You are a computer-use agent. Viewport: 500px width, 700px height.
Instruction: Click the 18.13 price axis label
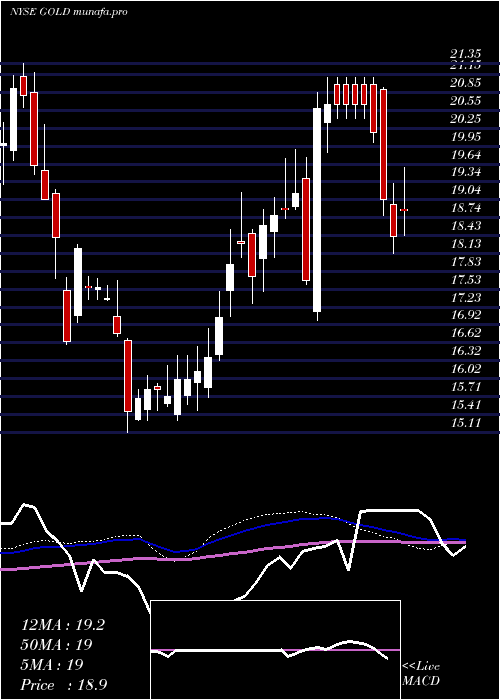pos(466,244)
